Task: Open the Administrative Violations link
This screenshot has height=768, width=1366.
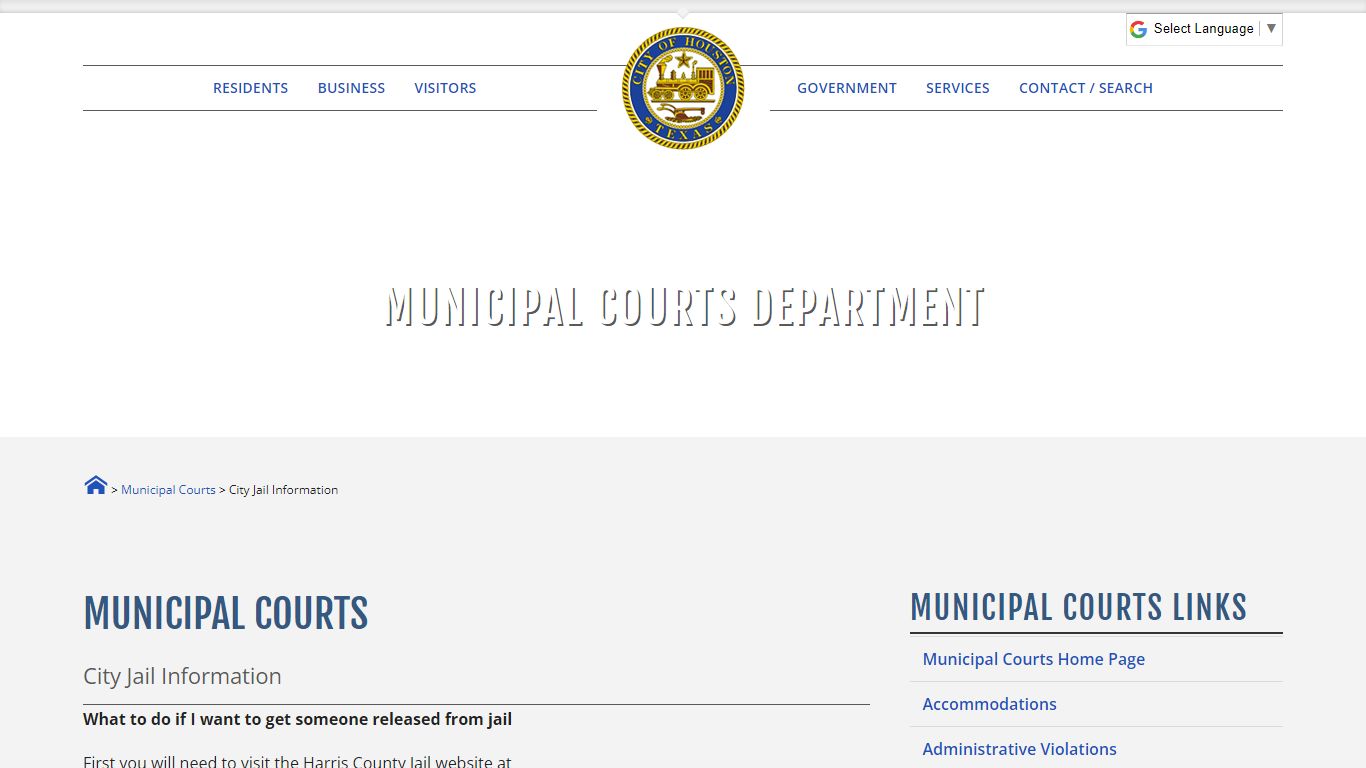Action: point(1019,749)
